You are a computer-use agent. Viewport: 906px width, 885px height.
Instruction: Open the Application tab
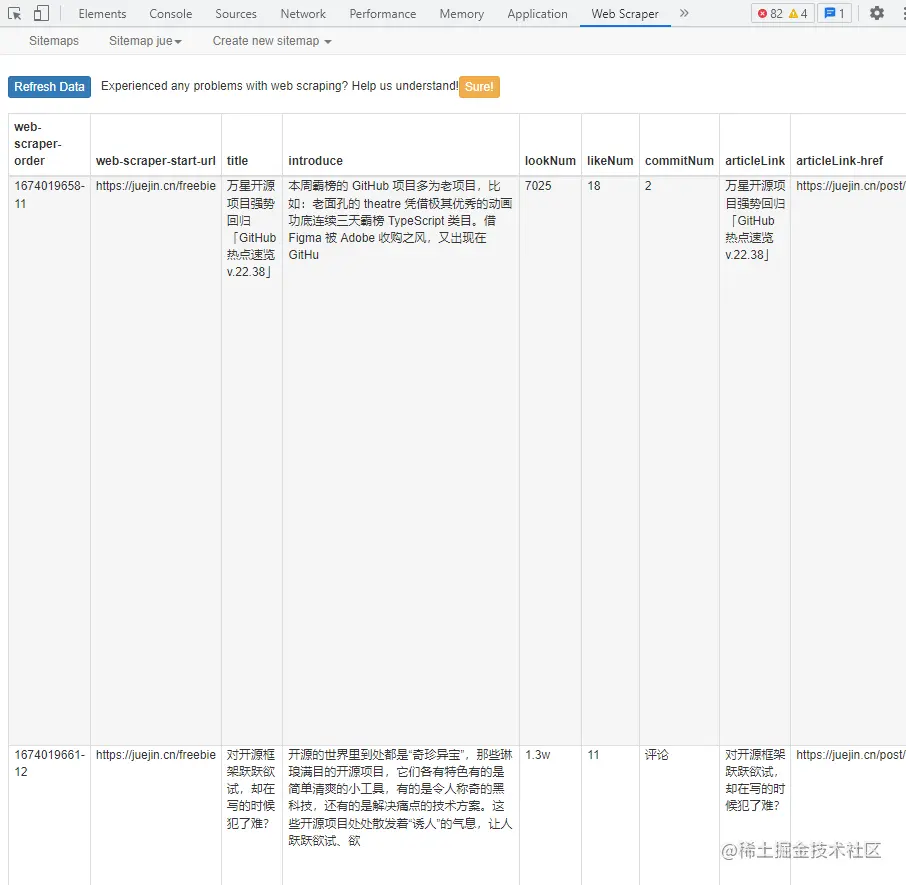pos(537,14)
